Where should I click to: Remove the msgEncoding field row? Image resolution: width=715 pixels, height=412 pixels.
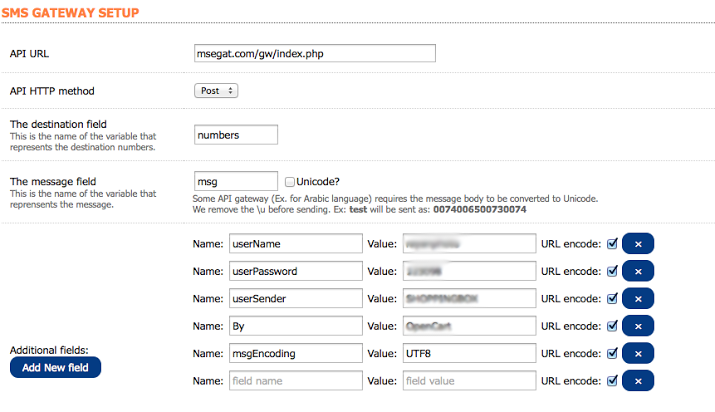click(637, 353)
